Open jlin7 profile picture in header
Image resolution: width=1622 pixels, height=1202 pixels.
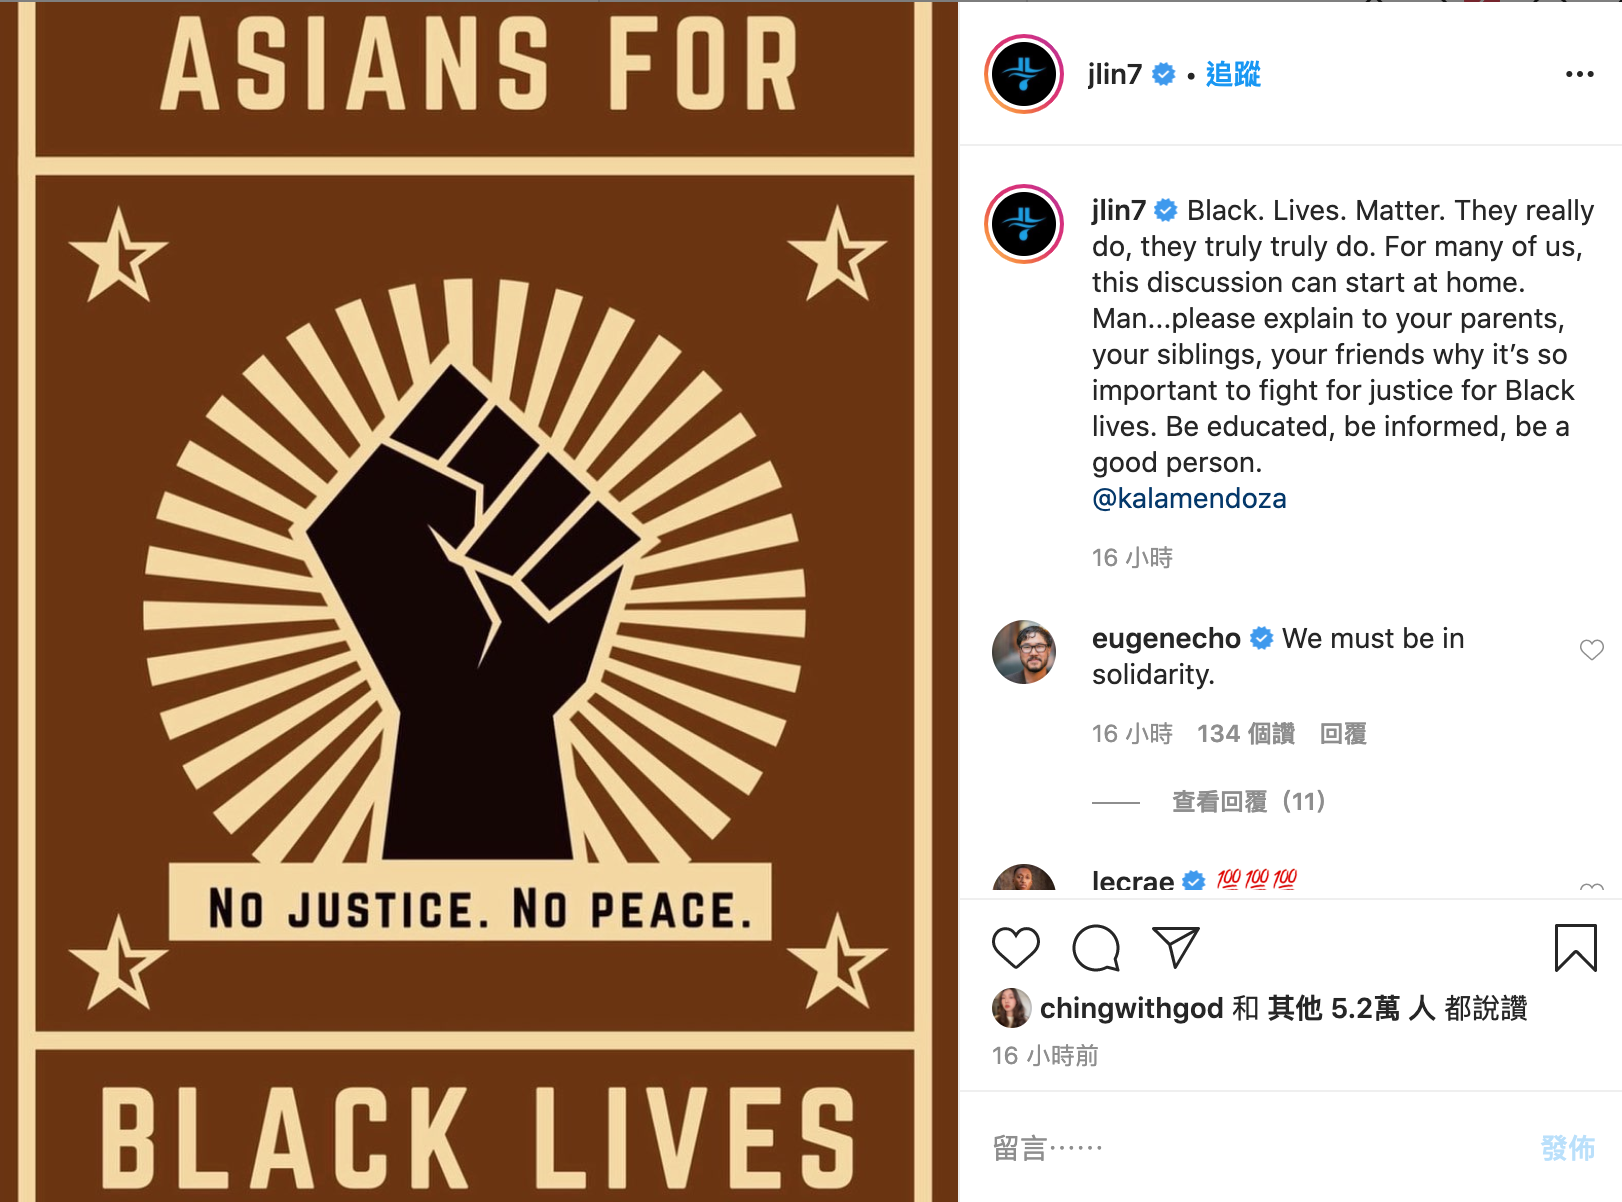1024,74
